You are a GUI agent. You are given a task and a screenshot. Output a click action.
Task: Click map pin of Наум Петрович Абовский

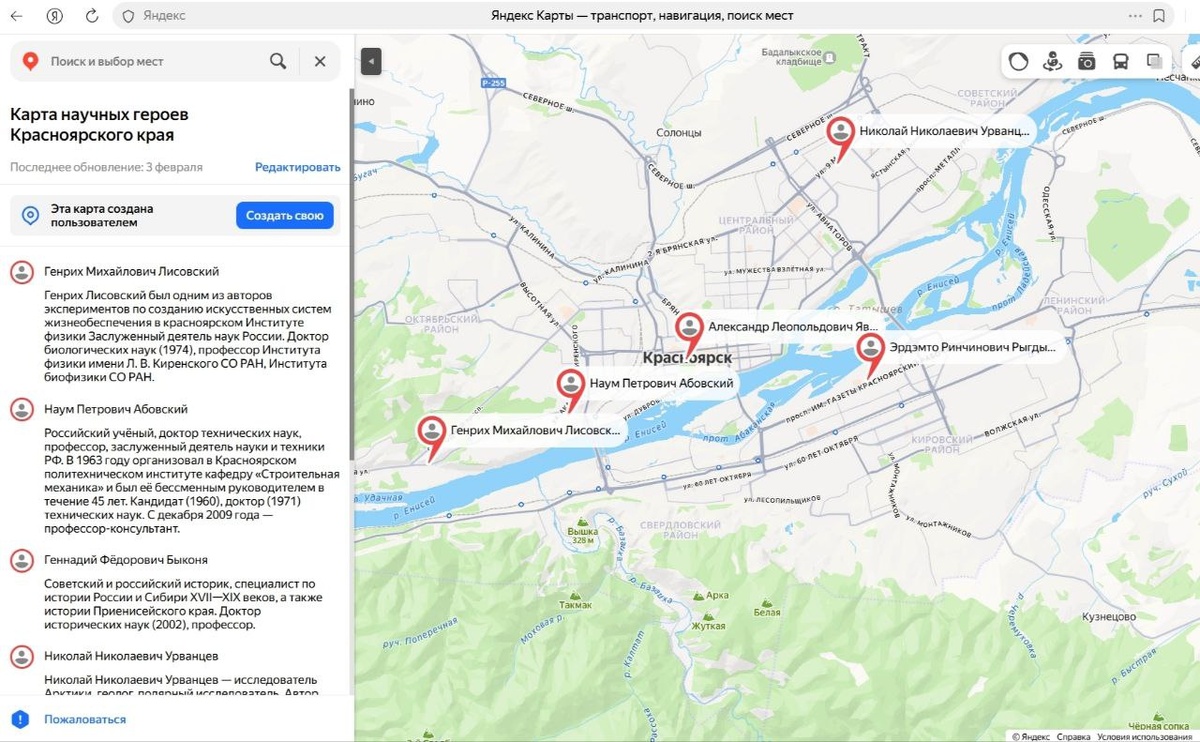(x=570, y=386)
